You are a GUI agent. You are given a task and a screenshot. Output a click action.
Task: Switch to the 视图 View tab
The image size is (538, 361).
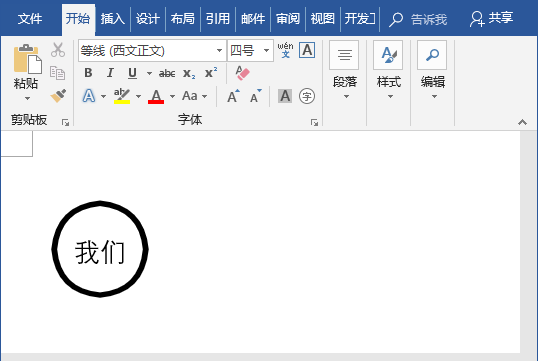tap(323, 19)
